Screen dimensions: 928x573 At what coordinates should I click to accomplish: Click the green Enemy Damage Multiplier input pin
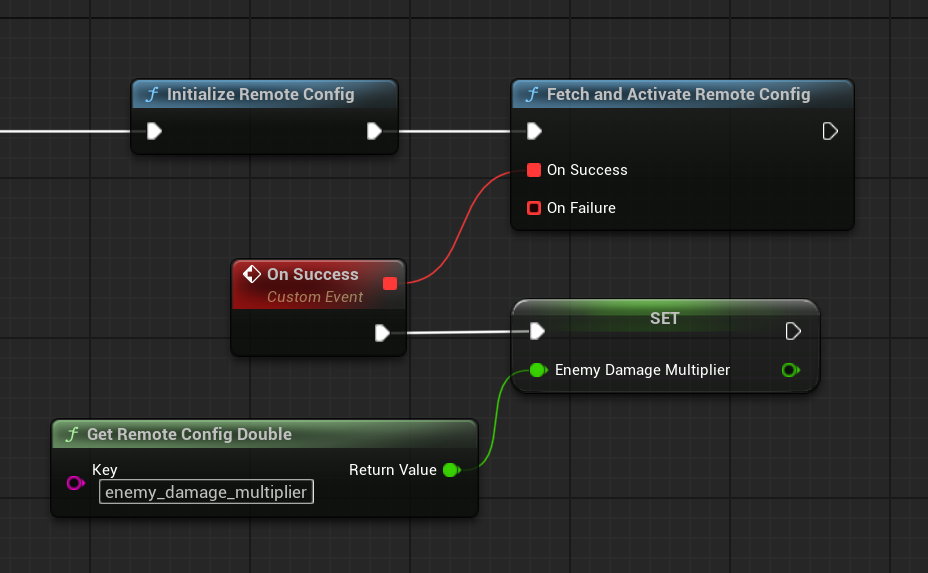pyautogui.click(x=537, y=370)
